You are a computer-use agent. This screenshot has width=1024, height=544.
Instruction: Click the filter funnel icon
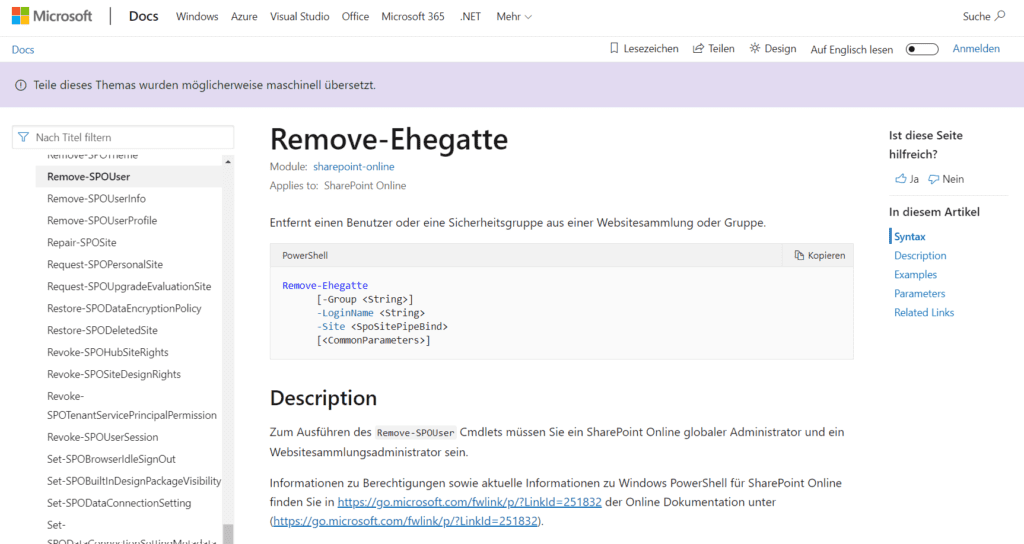[24, 137]
